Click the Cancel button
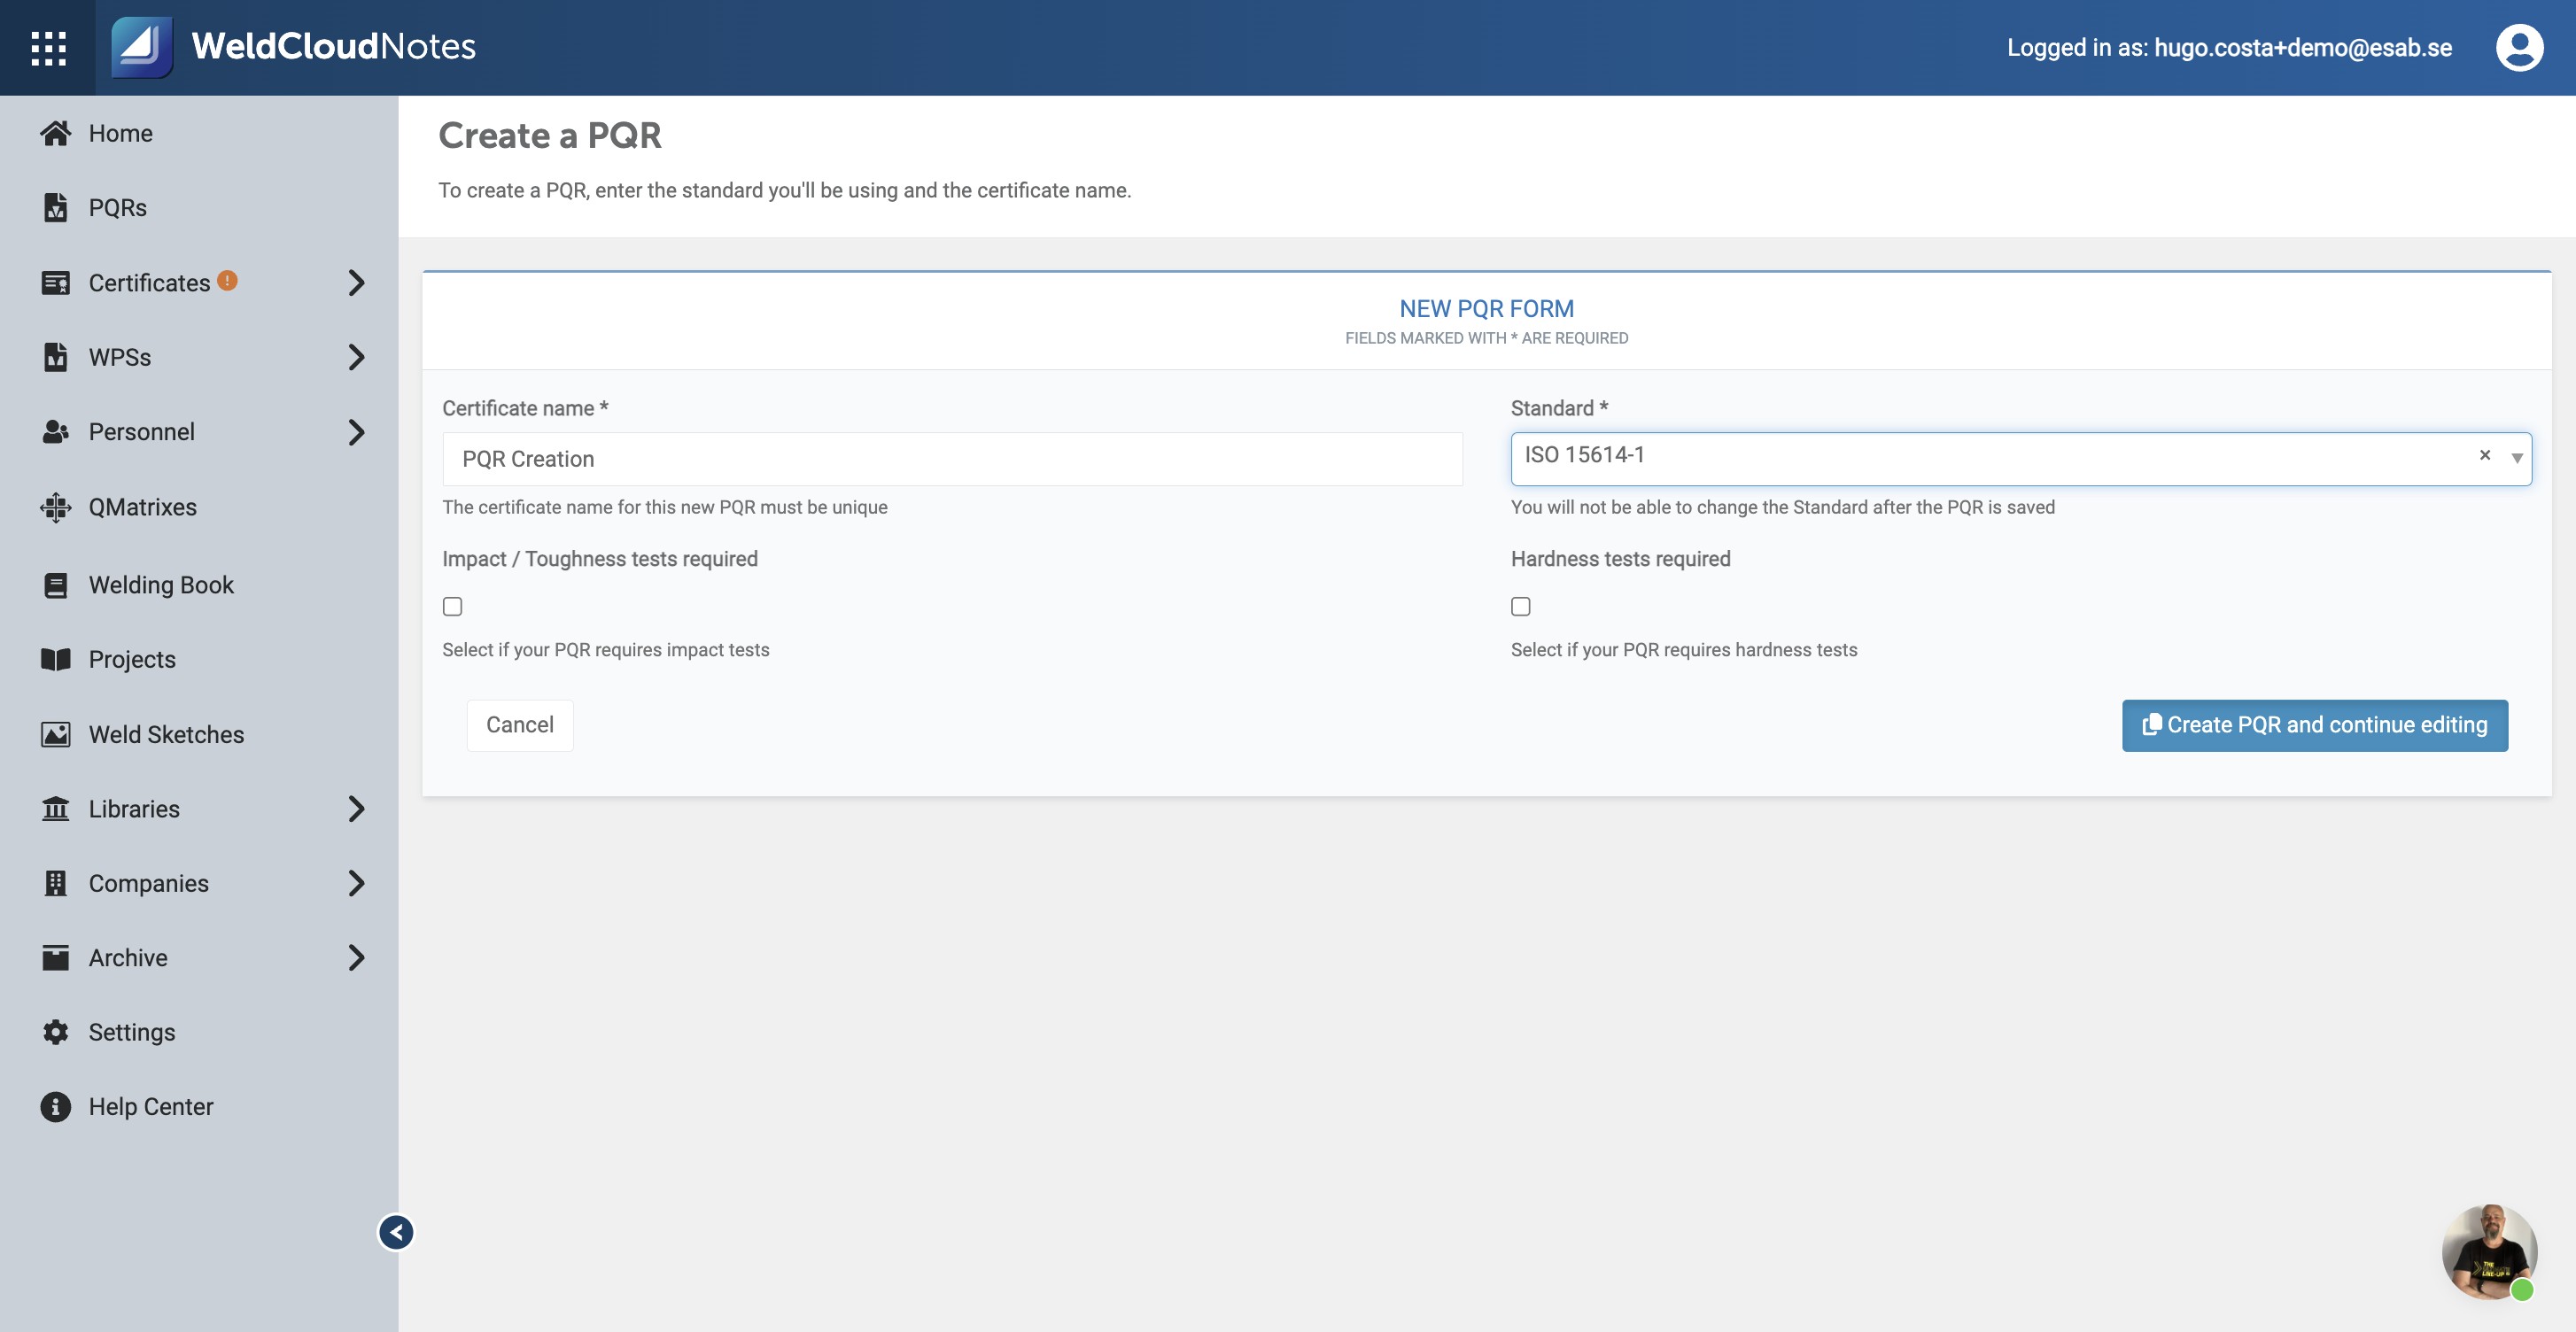Screen dimensions: 2576x1332 coord(520,725)
